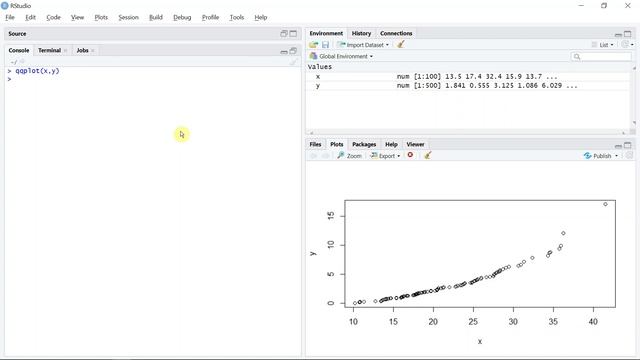Clear environment objects with the broom icon
This screenshot has width=640, height=360.
[400, 44]
